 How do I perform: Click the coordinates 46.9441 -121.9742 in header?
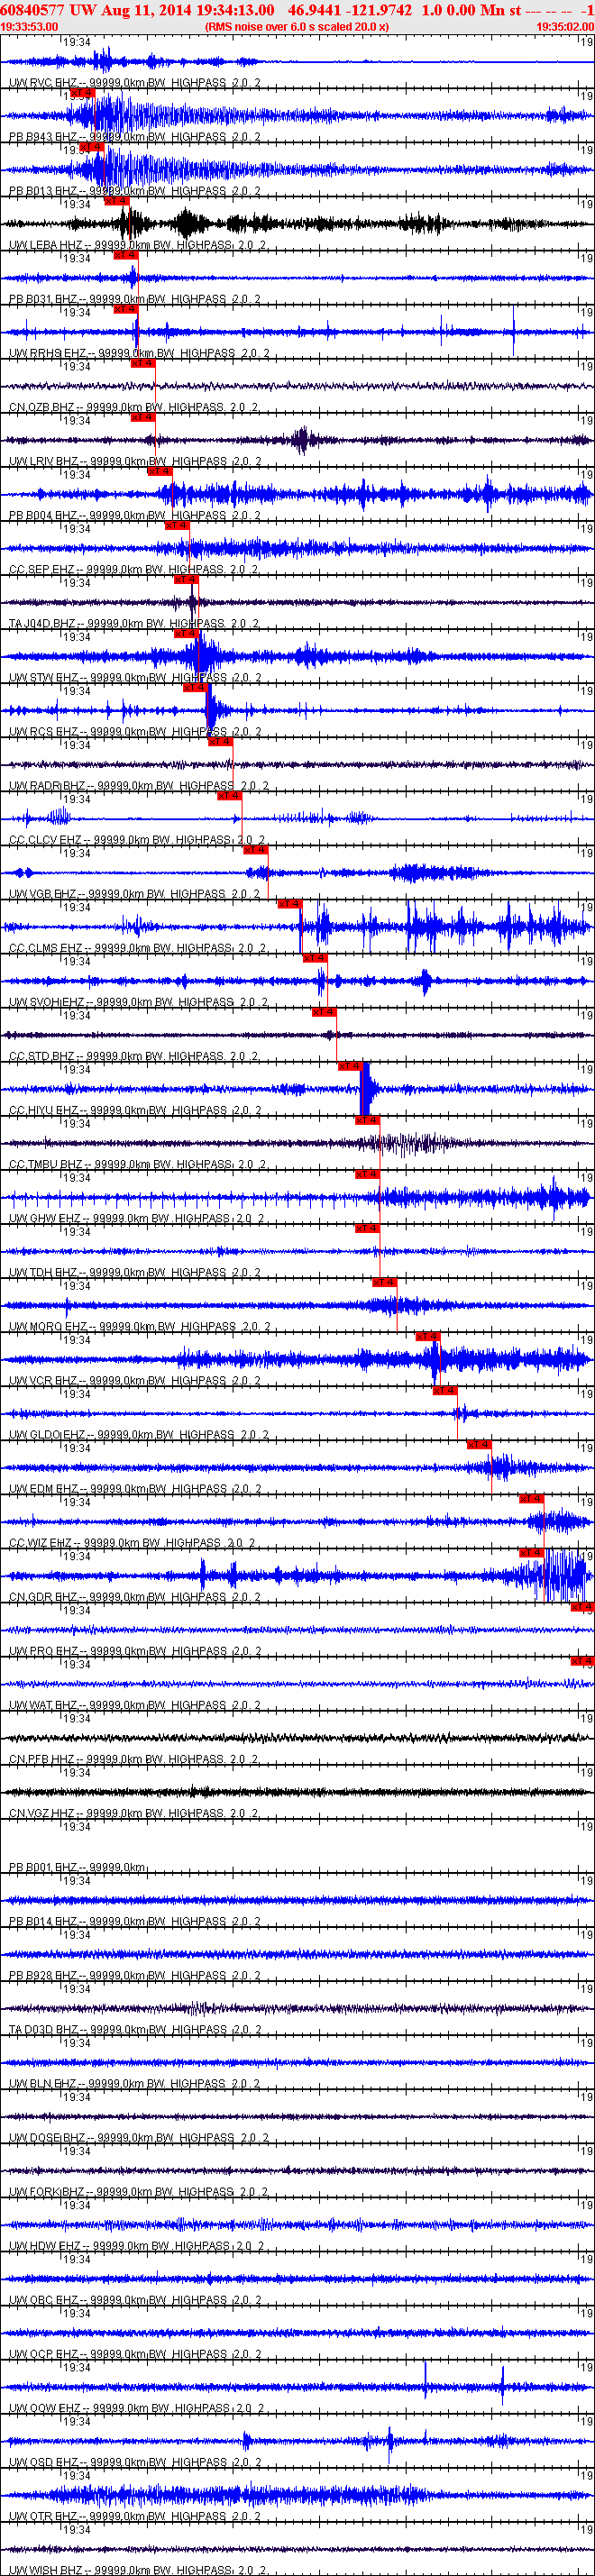click(350, 10)
